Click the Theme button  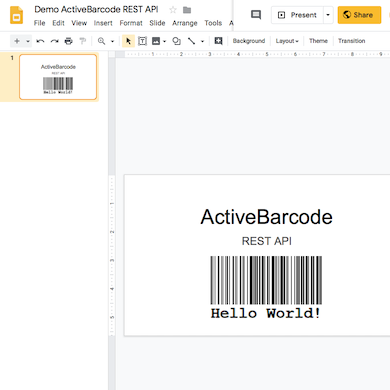(318, 41)
